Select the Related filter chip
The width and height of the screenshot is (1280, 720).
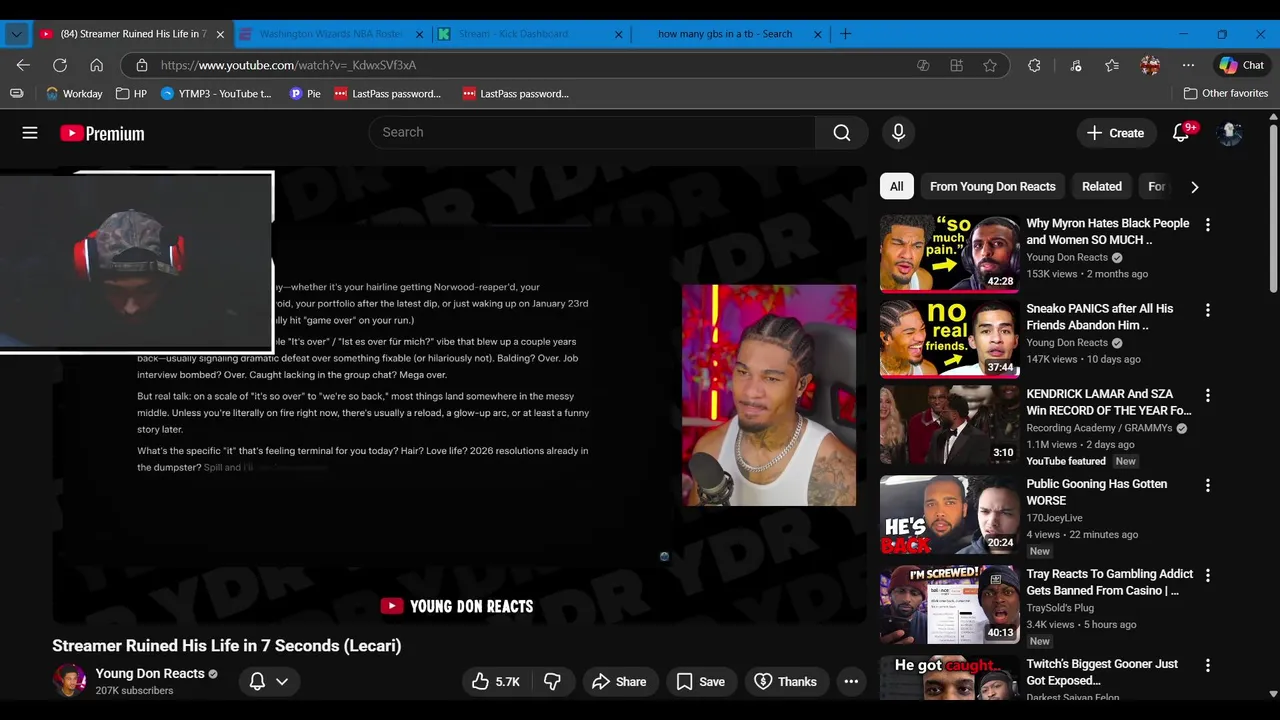pos(1101,187)
